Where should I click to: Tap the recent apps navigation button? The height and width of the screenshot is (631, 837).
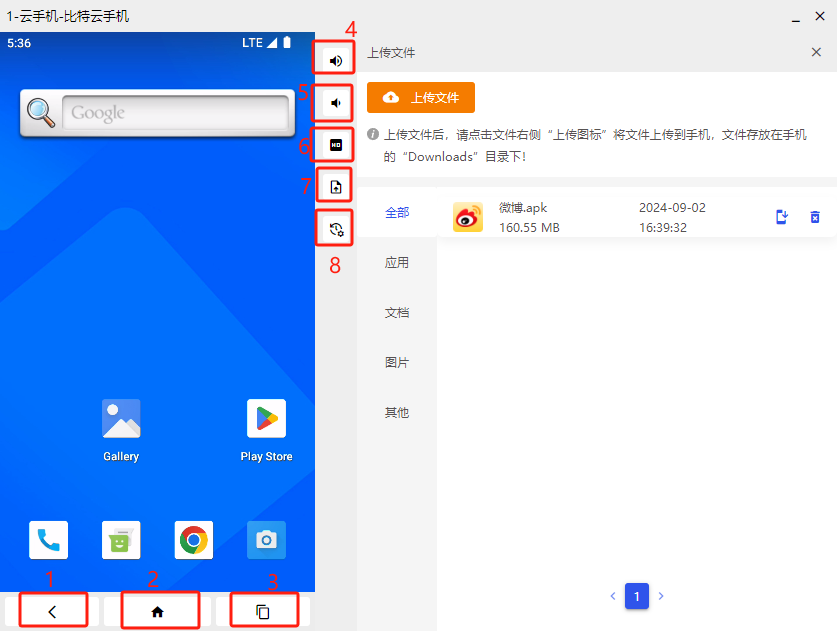[x=263, y=611]
